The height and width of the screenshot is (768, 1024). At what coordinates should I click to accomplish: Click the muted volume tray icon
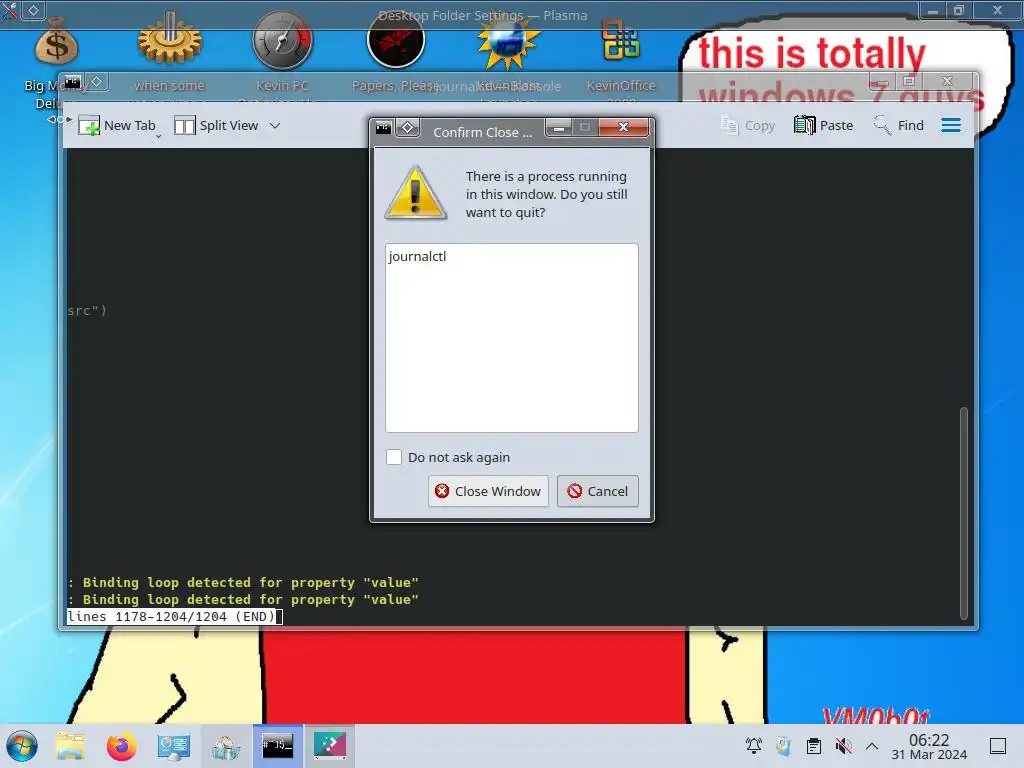[x=844, y=746]
